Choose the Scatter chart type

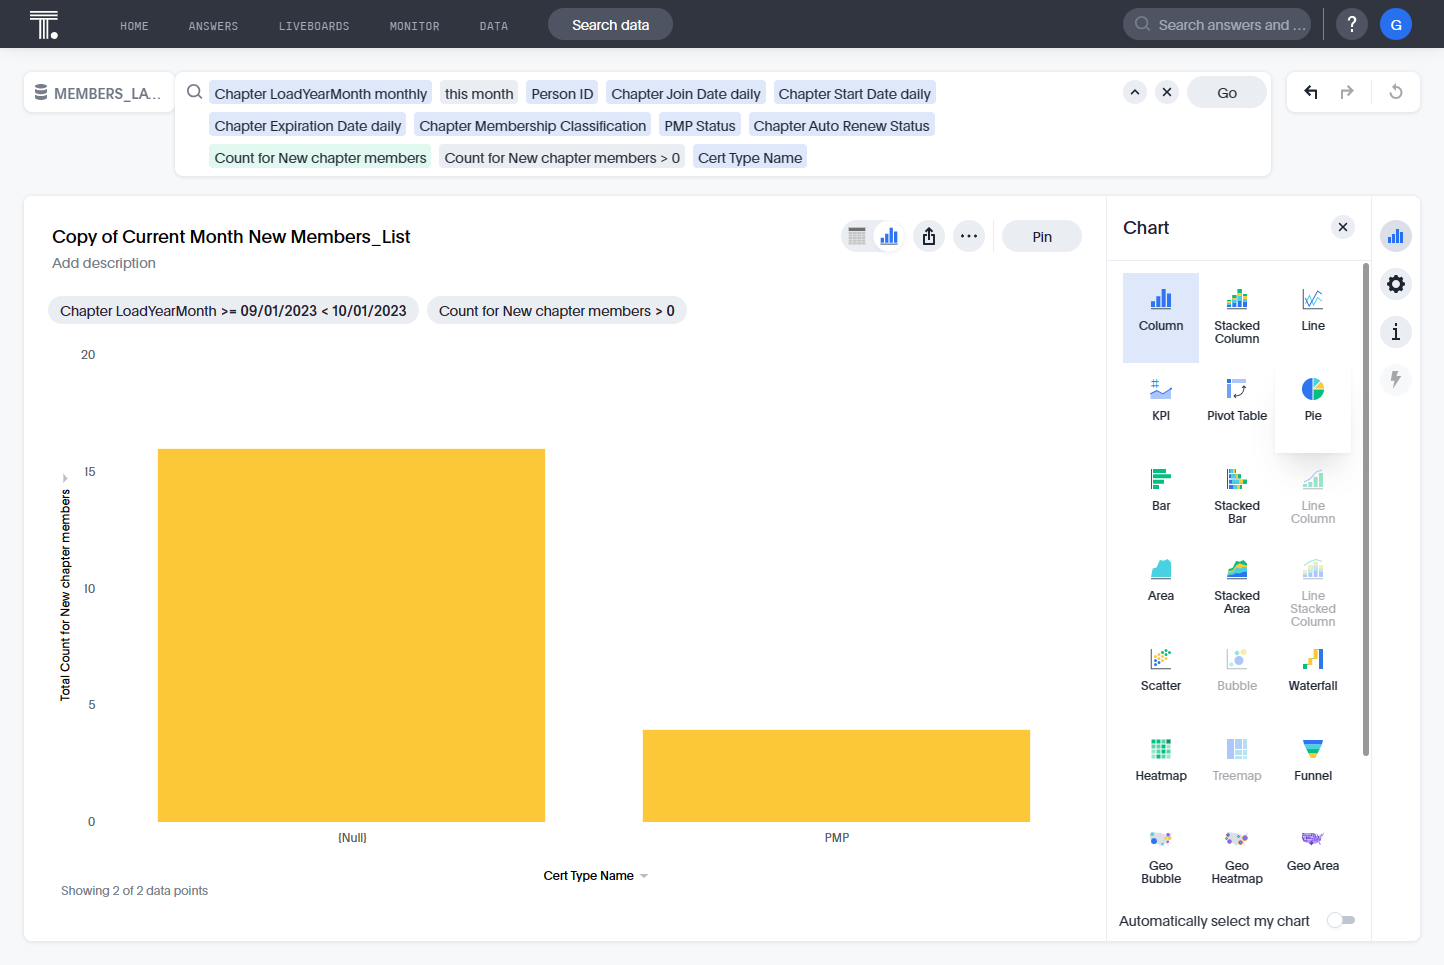1160,677
